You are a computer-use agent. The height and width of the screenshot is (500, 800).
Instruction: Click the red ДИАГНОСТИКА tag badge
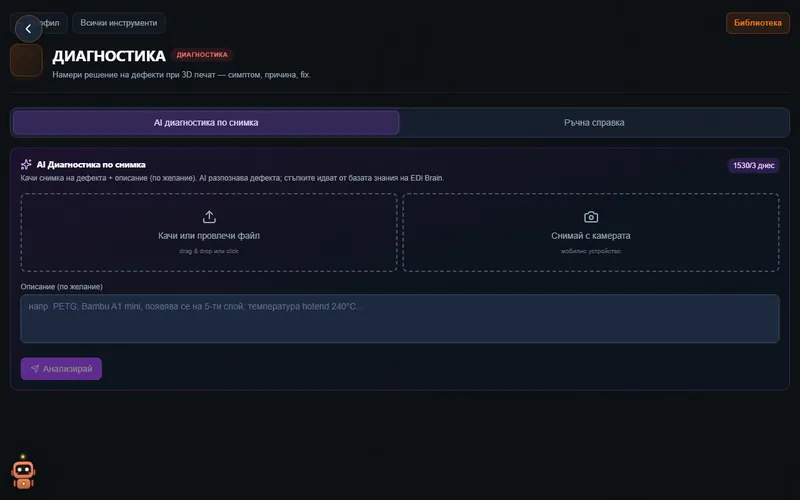pyautogui.click(x=202, y=55)
